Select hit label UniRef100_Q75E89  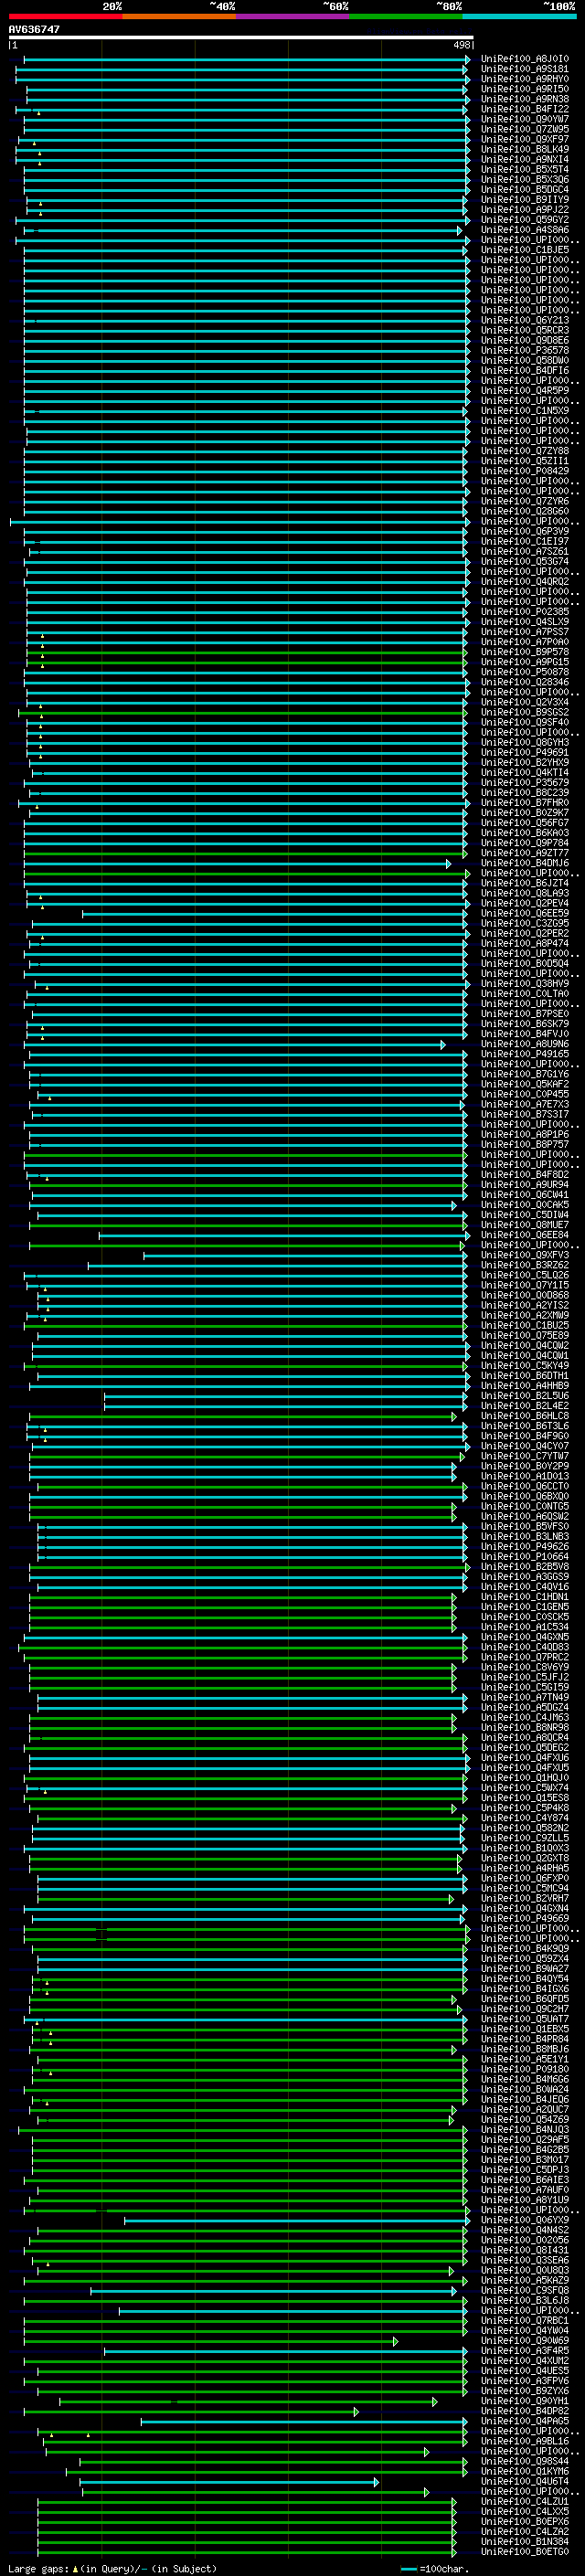(x=525, y=1335)
